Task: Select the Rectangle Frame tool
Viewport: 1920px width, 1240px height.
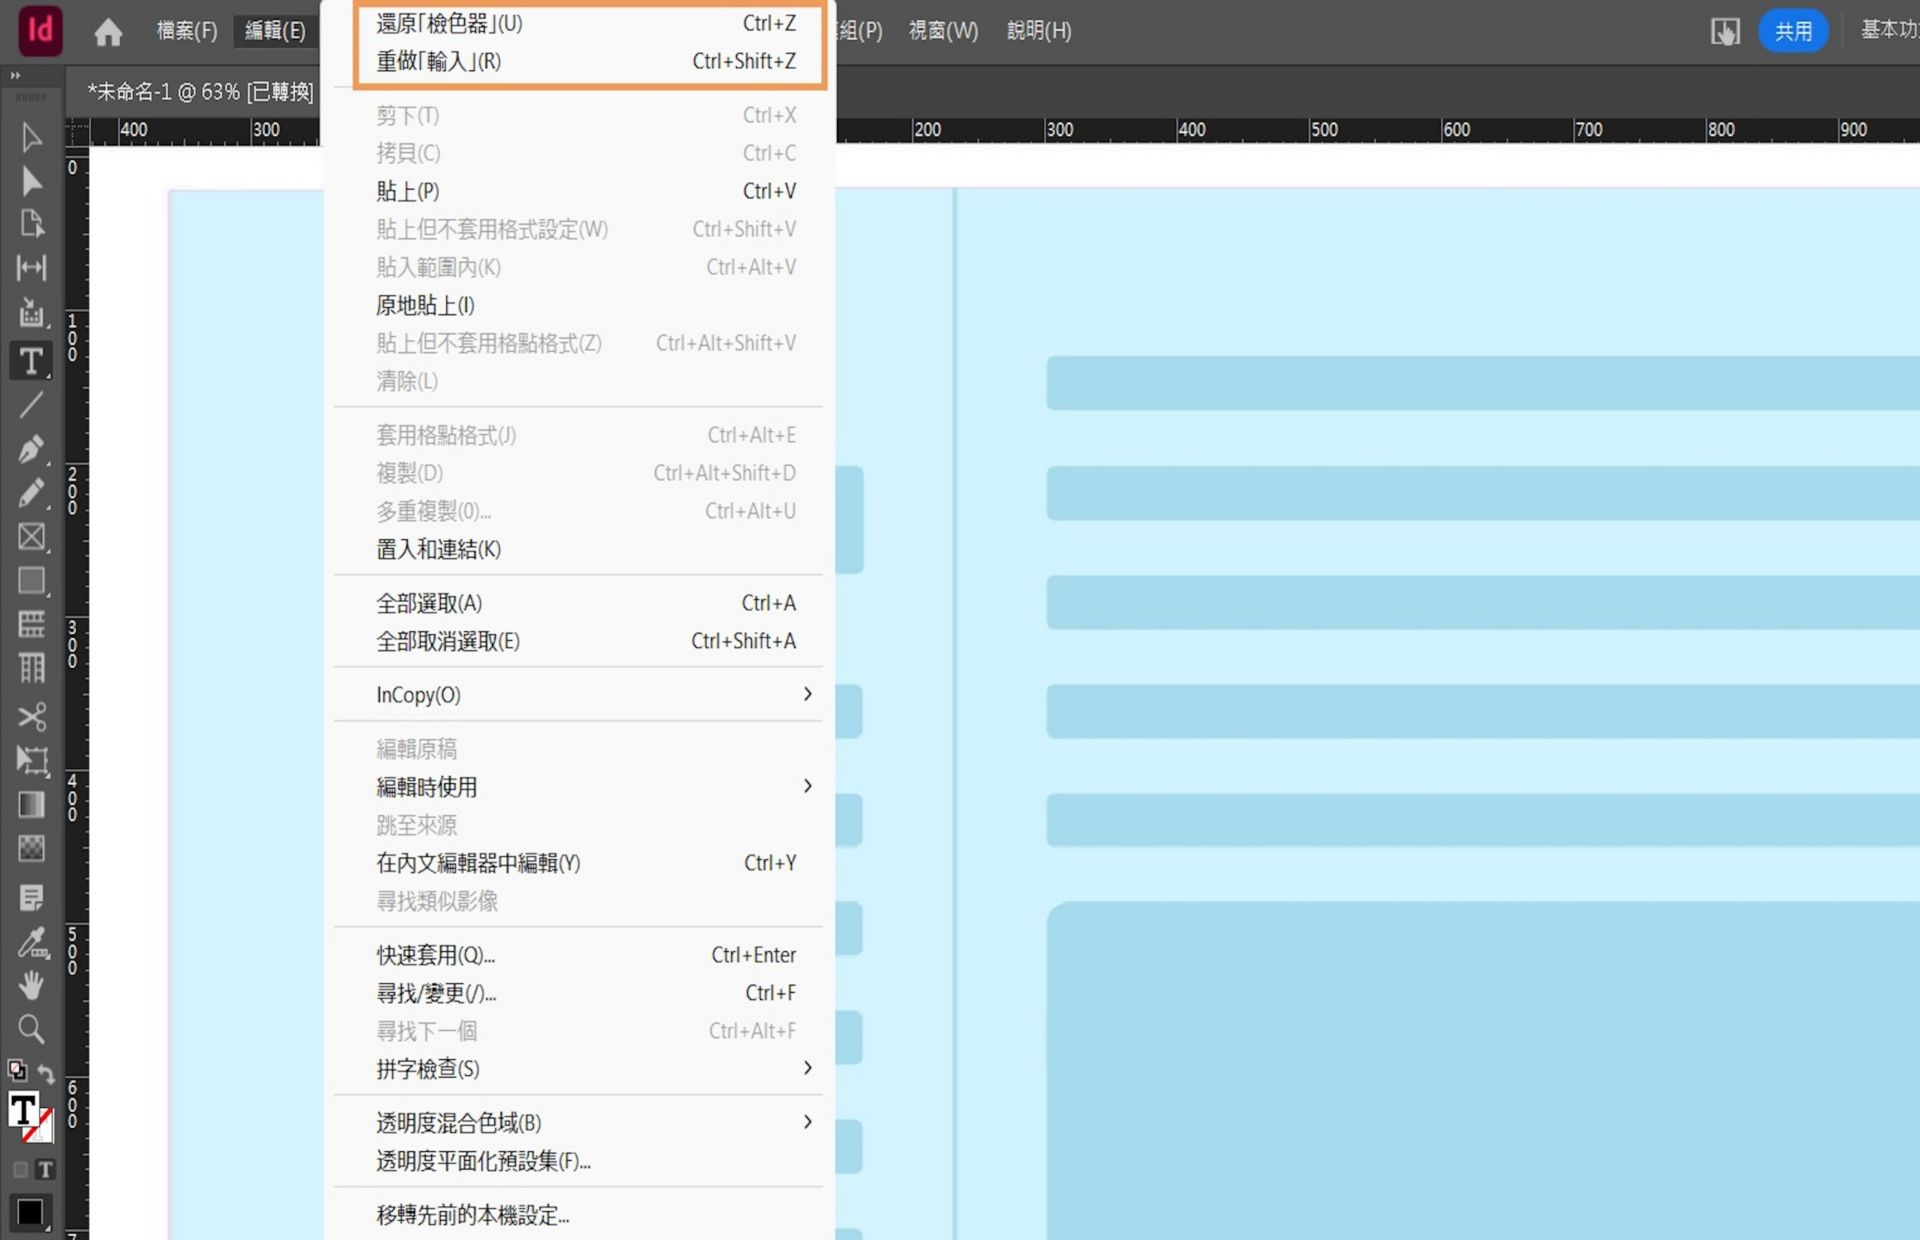Action: coord(31,537)
